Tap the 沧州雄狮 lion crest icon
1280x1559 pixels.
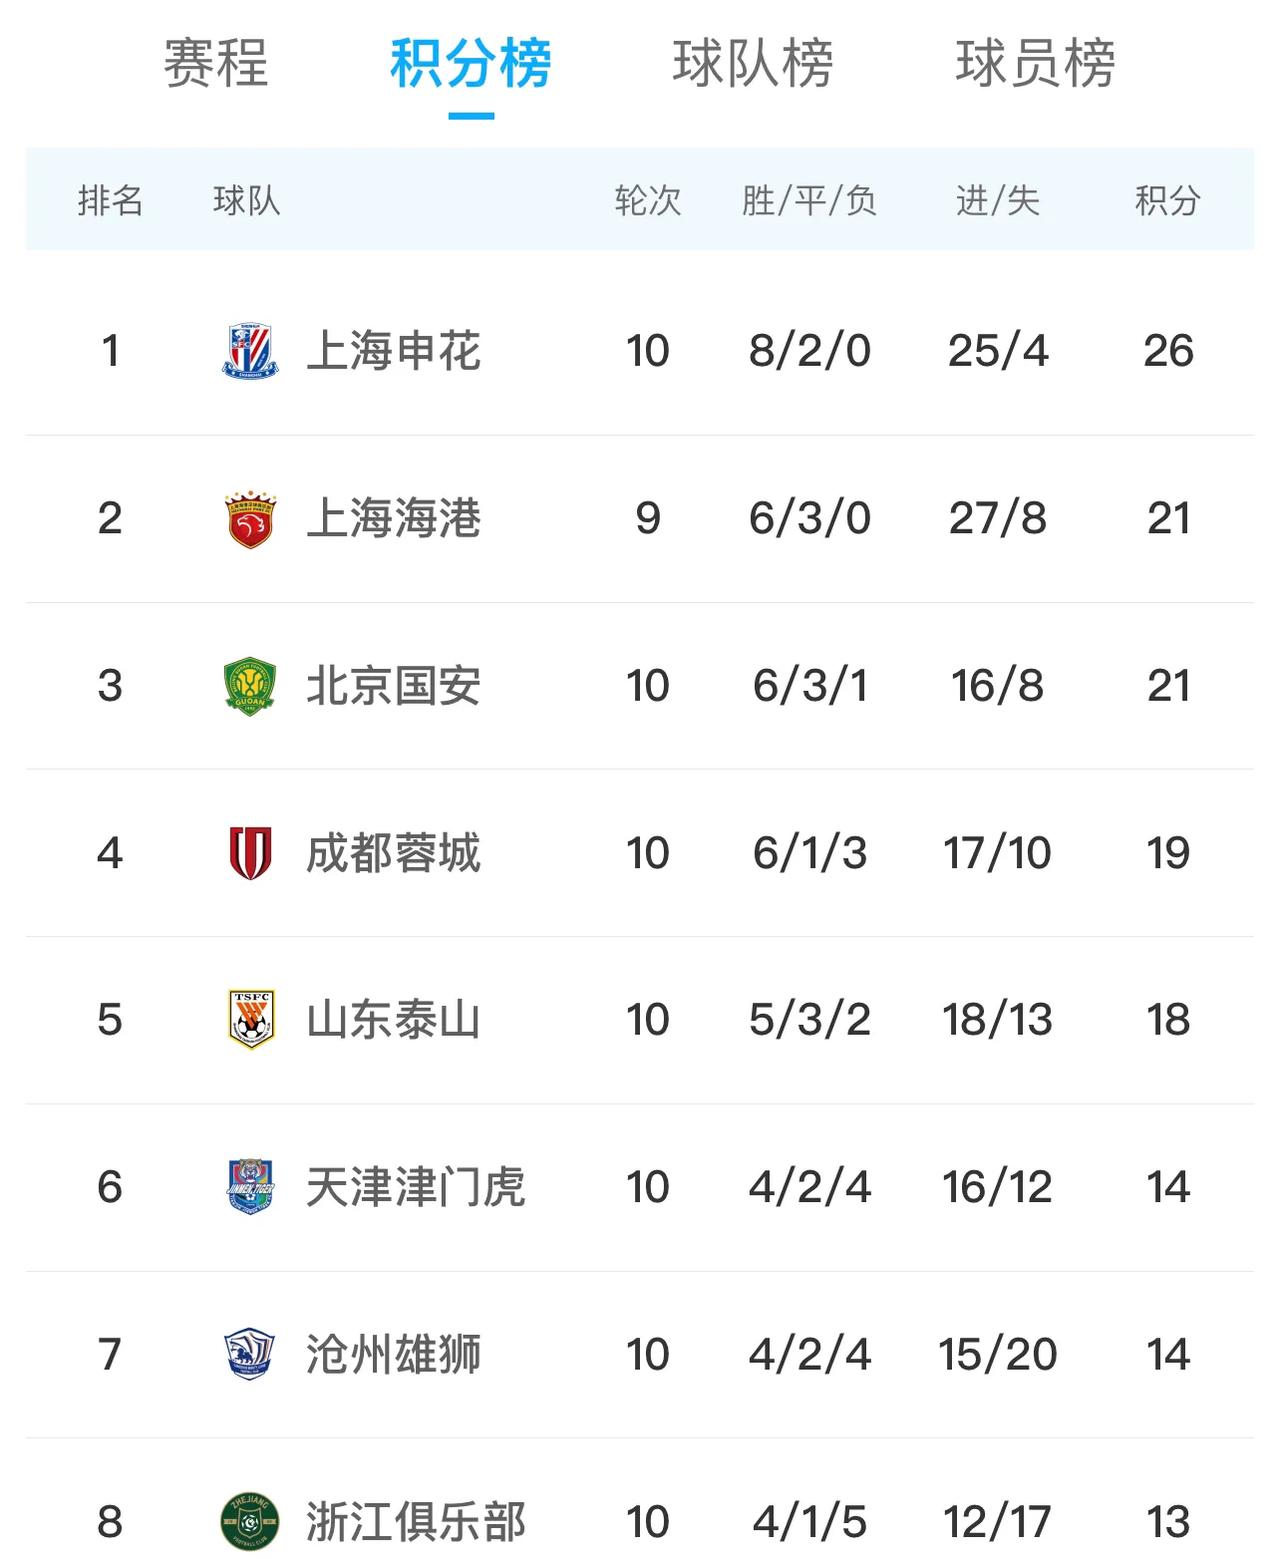pos(249,1354)
